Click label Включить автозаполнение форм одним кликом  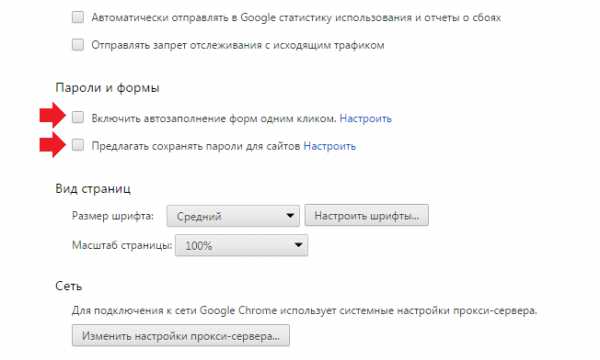pyautogui.click(x=214, y=119)
